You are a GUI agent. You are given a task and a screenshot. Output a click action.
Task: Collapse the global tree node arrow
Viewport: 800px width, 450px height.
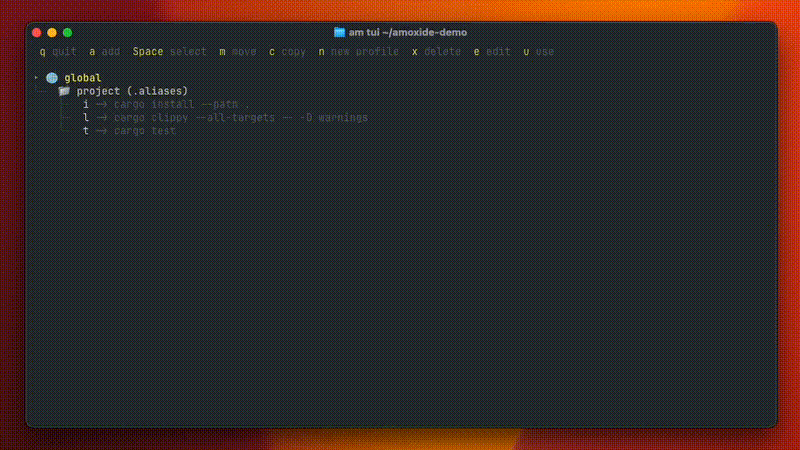click(x=36, y=78)
